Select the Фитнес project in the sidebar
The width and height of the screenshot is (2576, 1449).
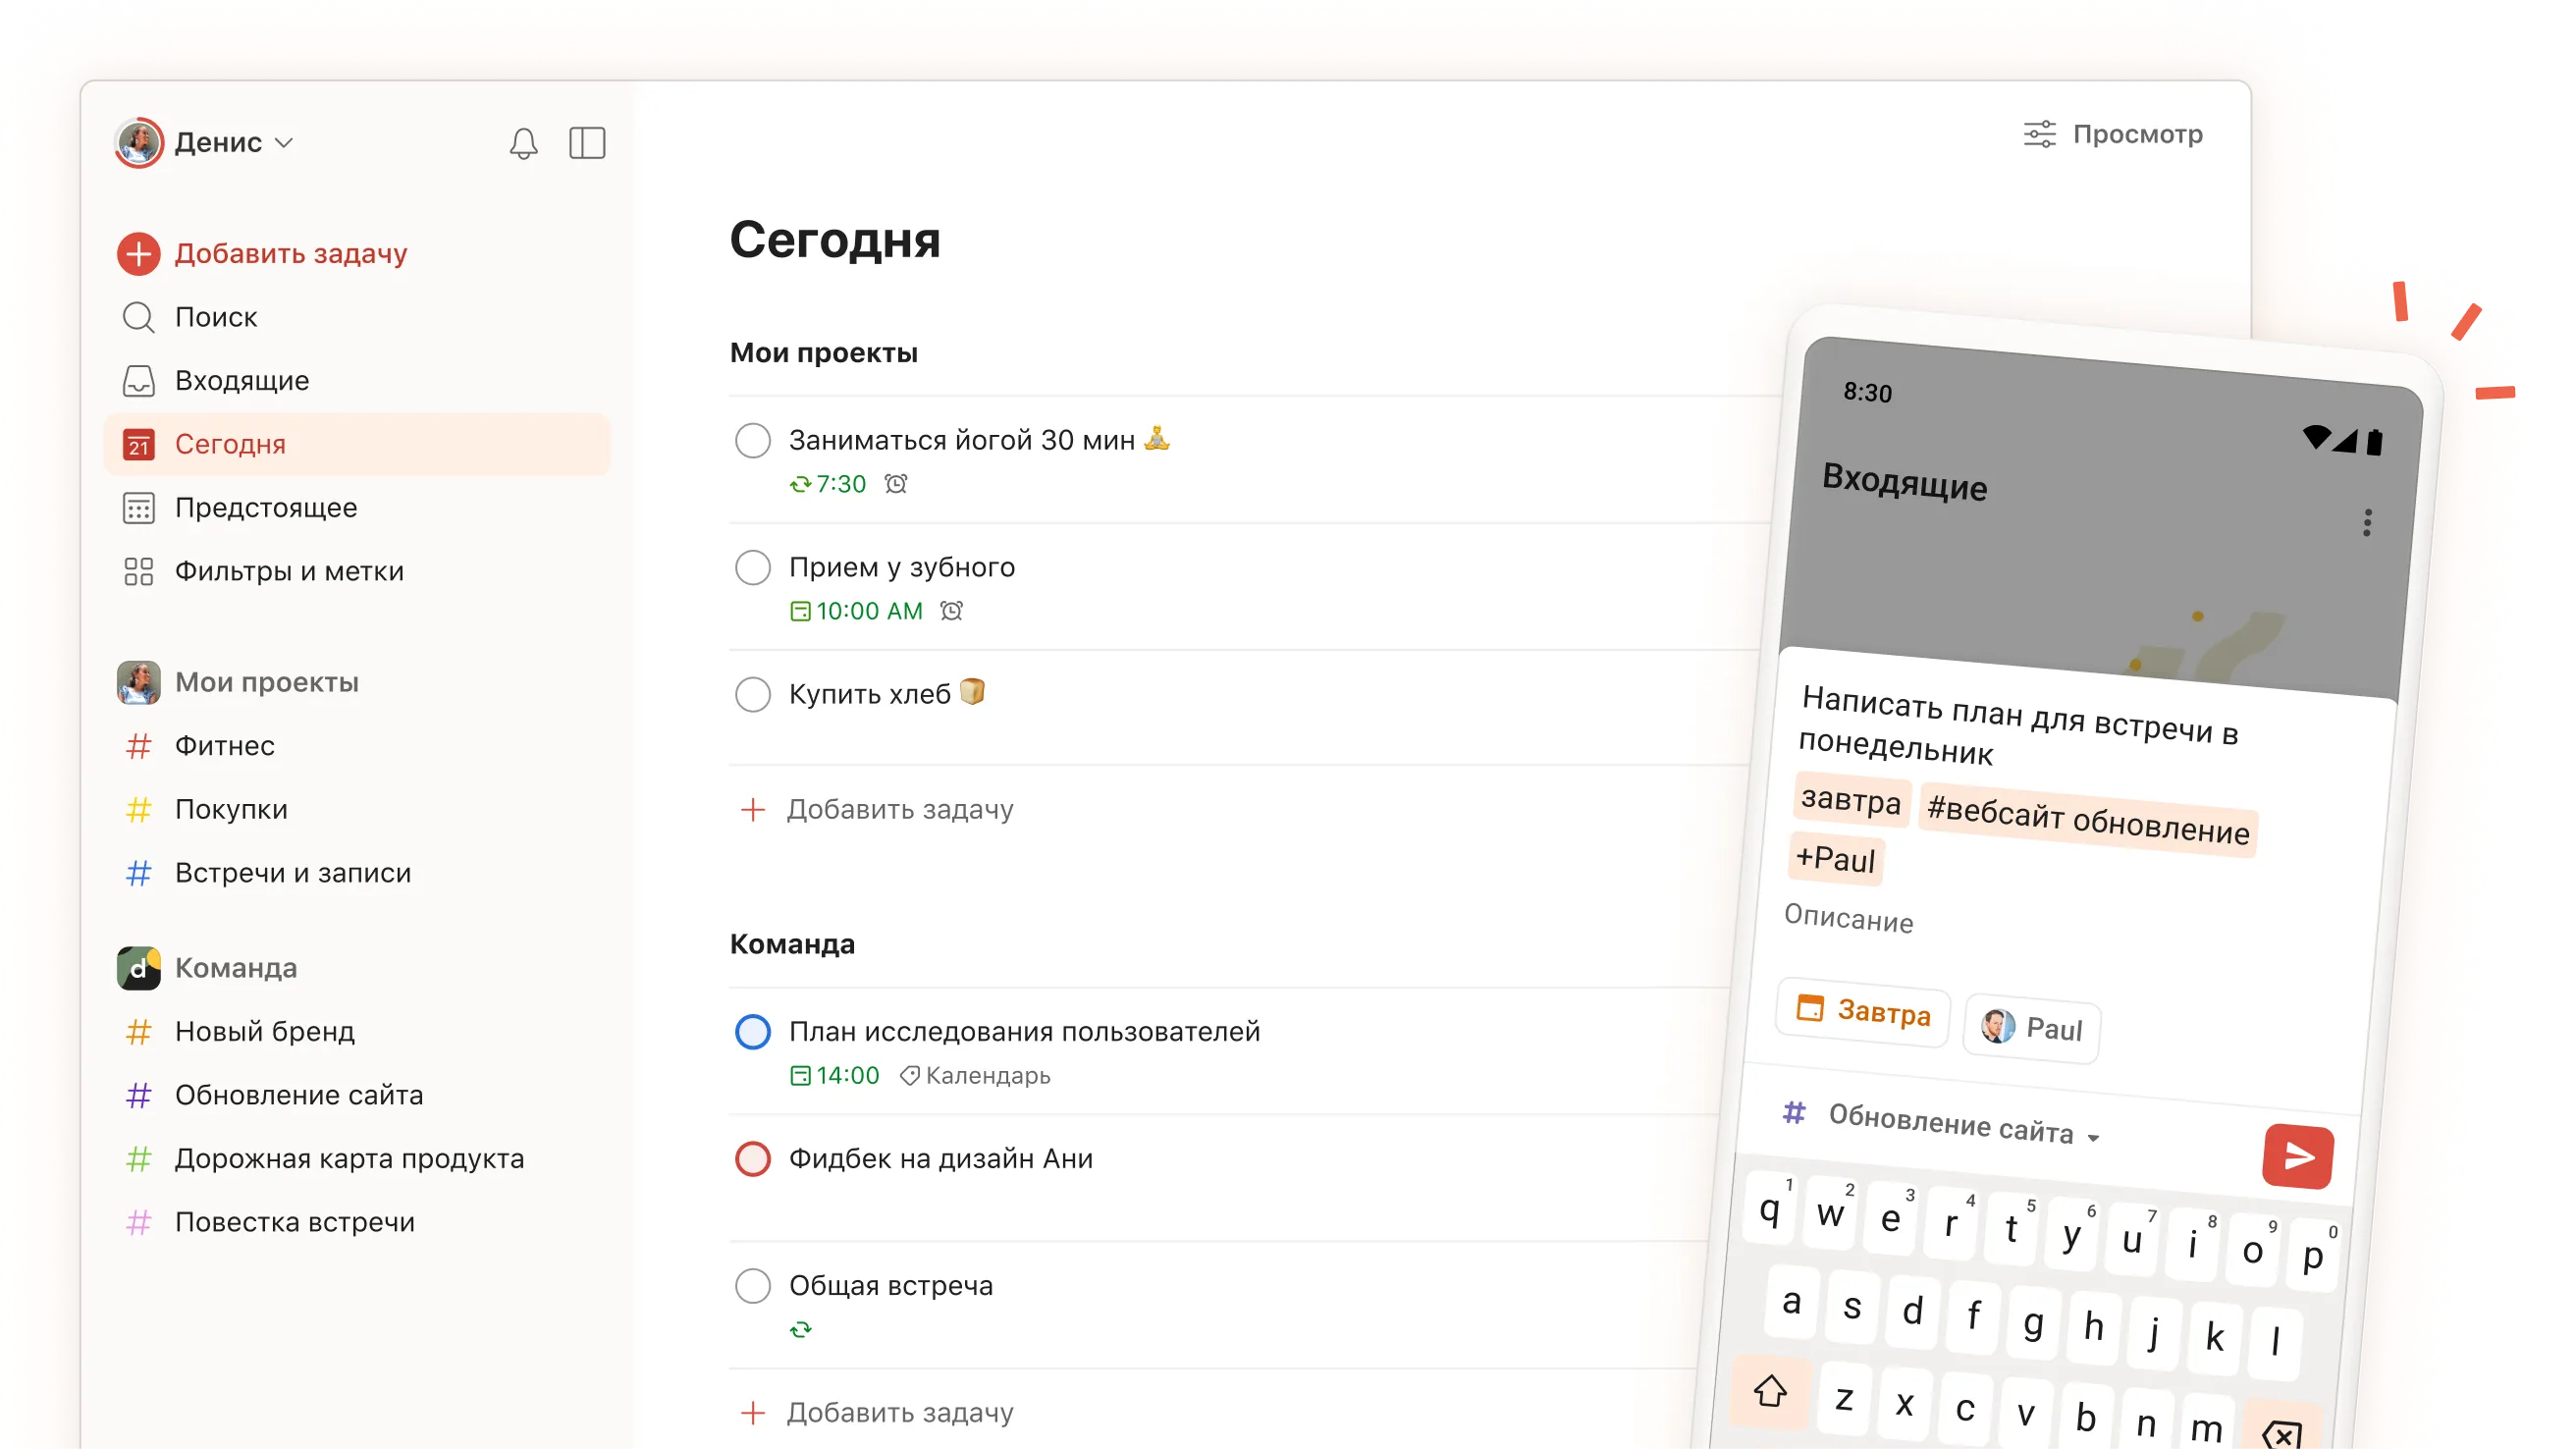pos(224,745)
